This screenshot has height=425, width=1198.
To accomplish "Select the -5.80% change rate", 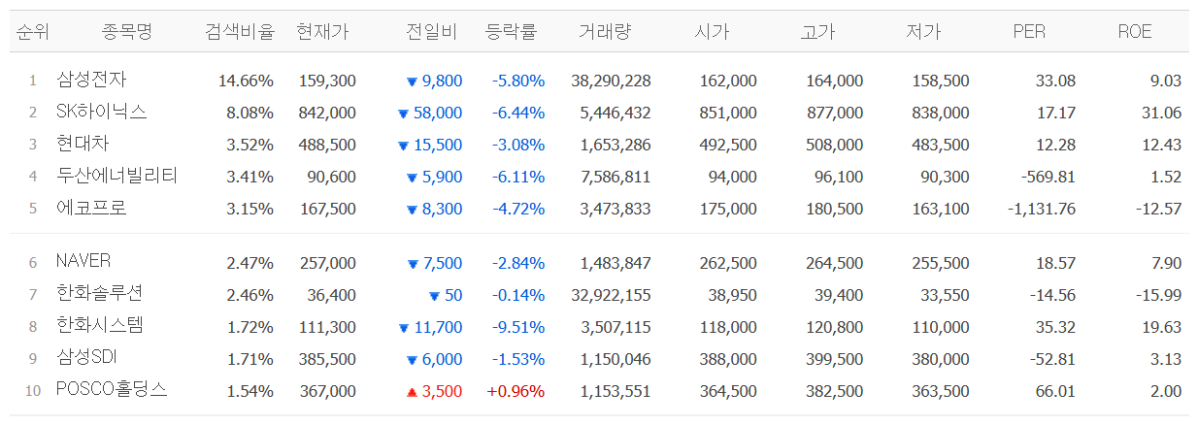I will [x=518, y=80].
